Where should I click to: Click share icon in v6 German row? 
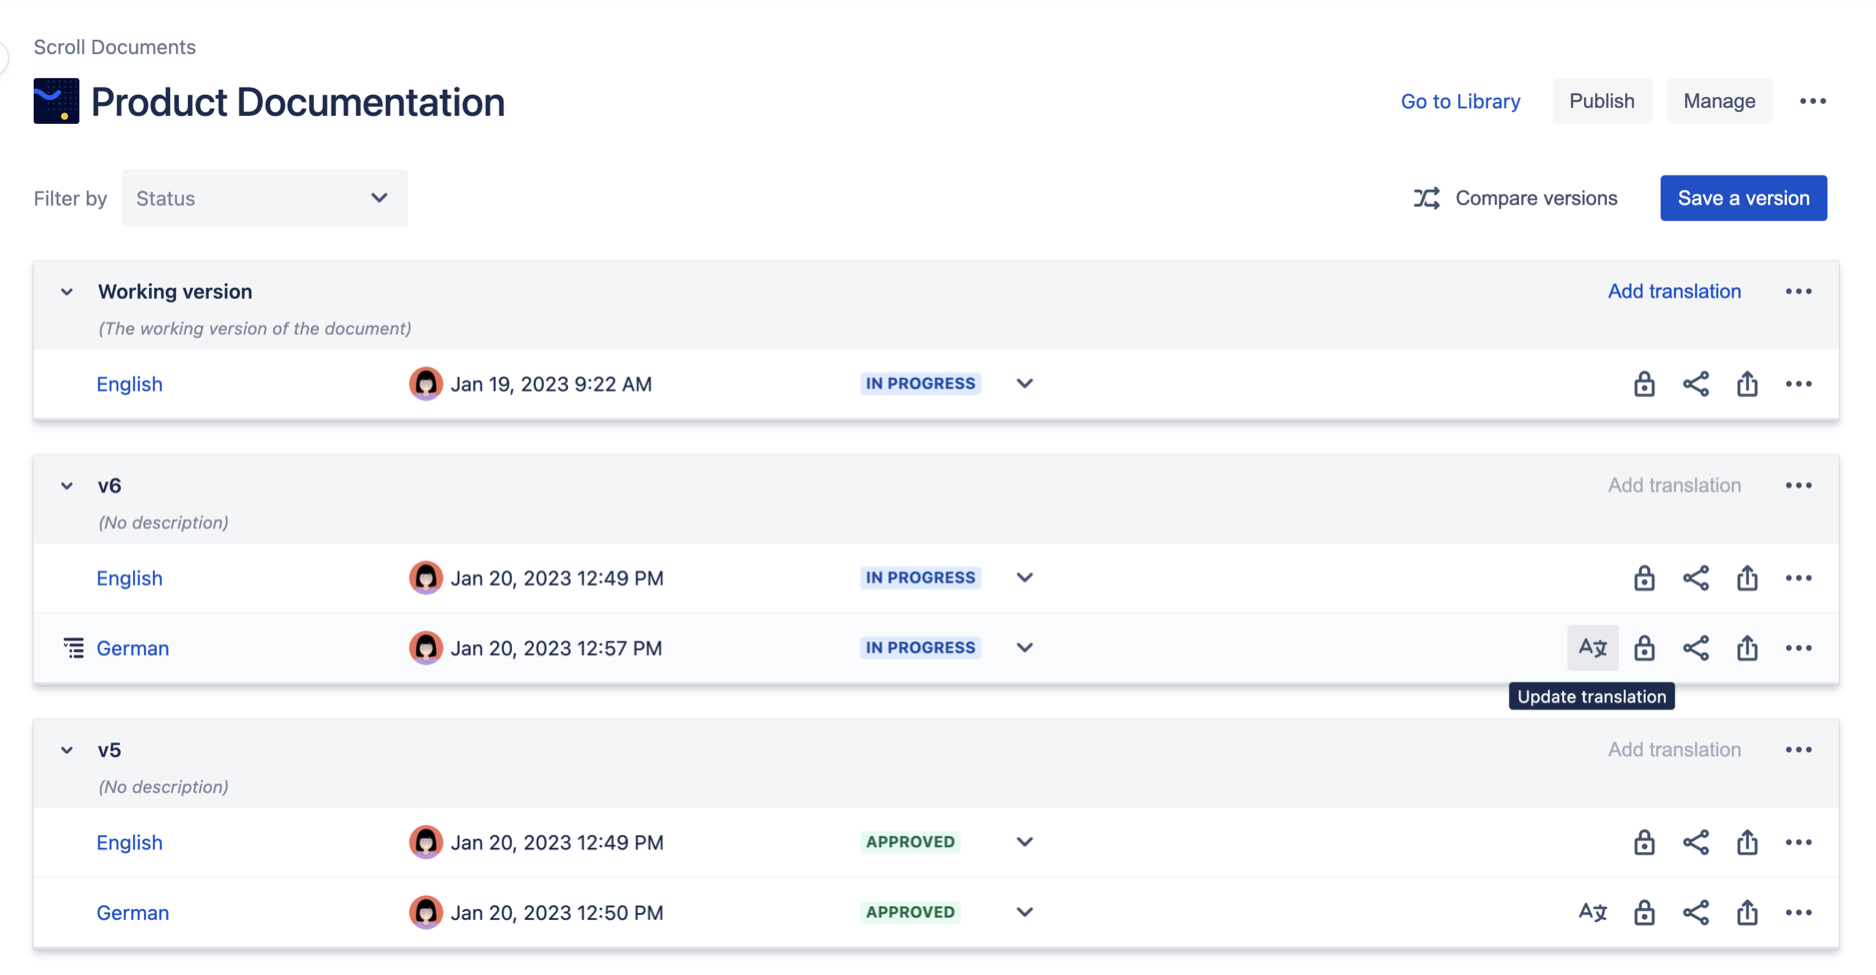(x=1696, y=648)
